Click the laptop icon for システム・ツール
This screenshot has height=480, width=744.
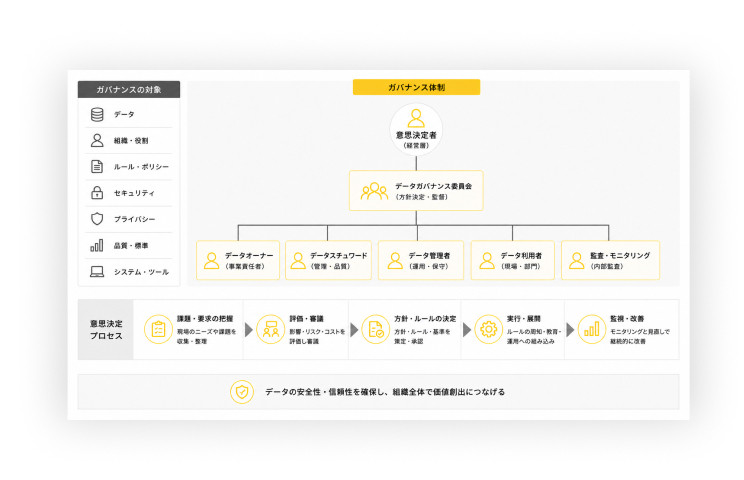pyautogui.click(x=97, y=271)
